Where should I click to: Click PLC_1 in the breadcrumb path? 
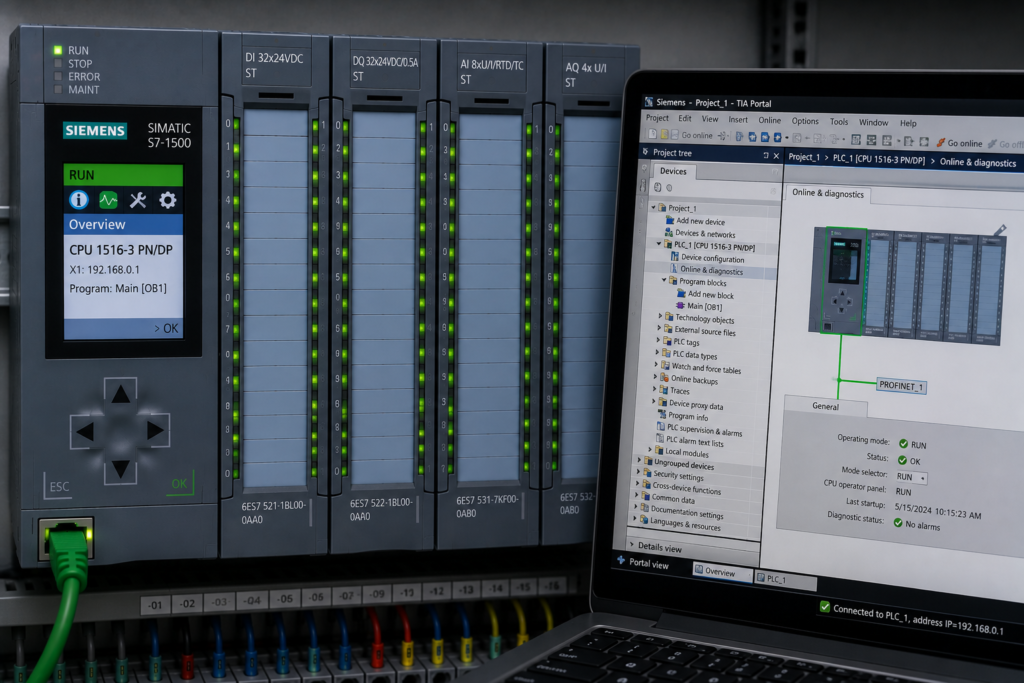(x=878, y=159)
